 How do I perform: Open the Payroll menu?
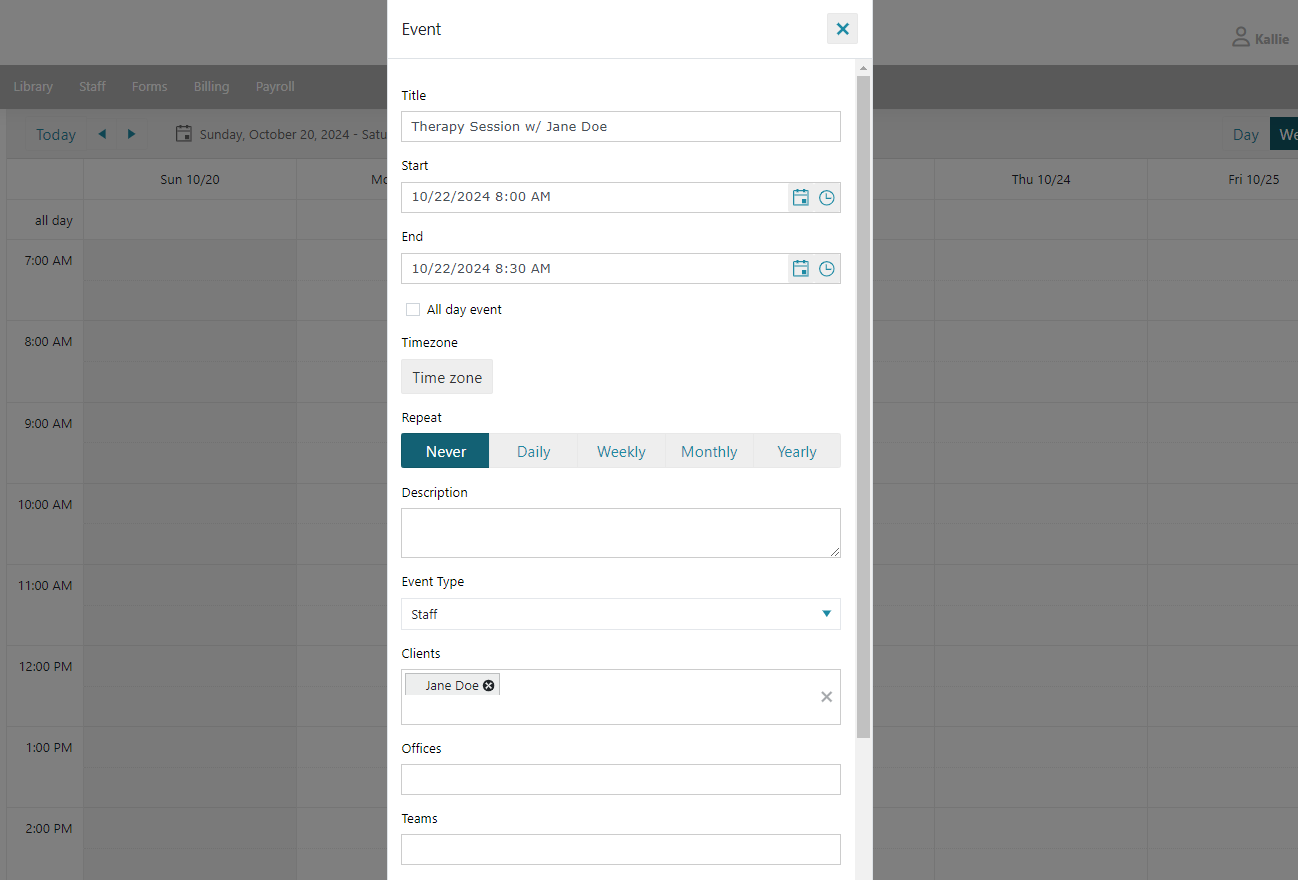(275, 87)
